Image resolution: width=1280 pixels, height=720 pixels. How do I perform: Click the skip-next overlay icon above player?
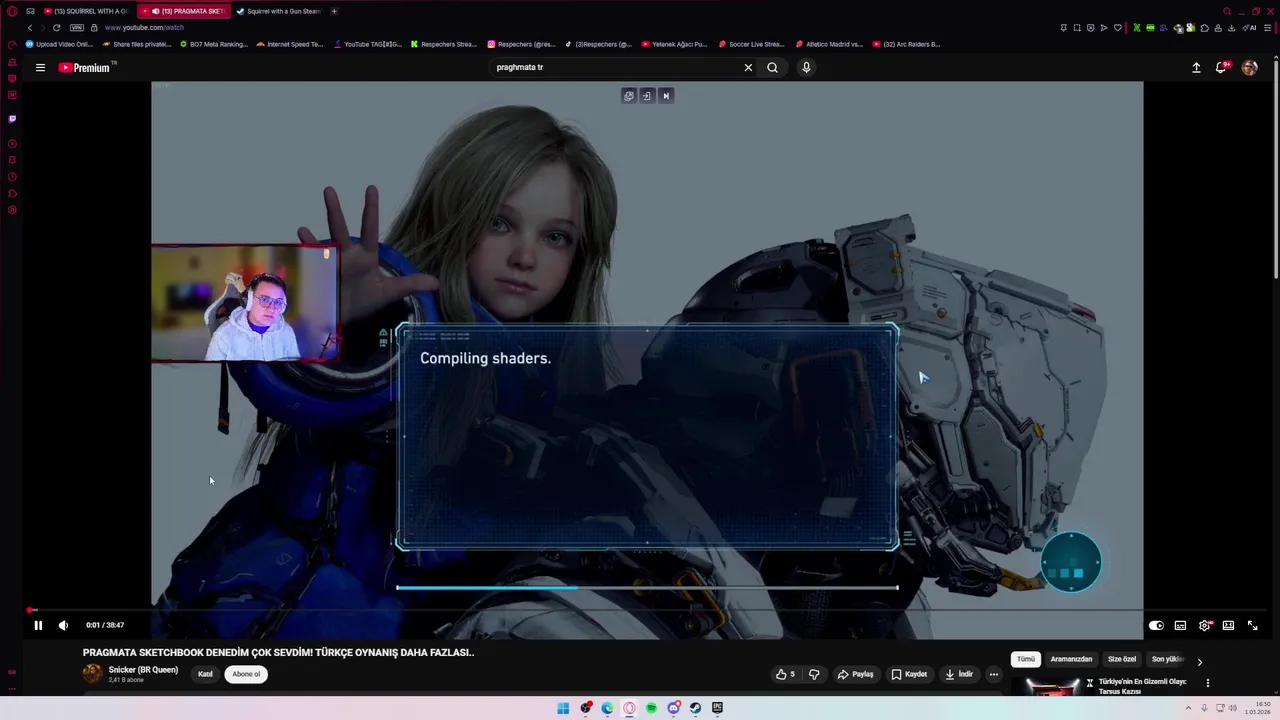pos(666,96)
